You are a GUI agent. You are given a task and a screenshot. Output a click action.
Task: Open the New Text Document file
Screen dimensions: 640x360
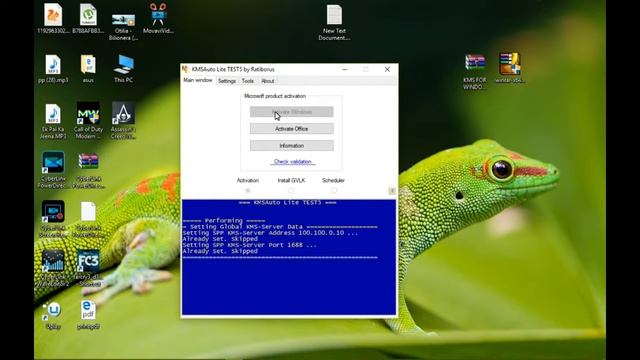click(x=334, y=15)
